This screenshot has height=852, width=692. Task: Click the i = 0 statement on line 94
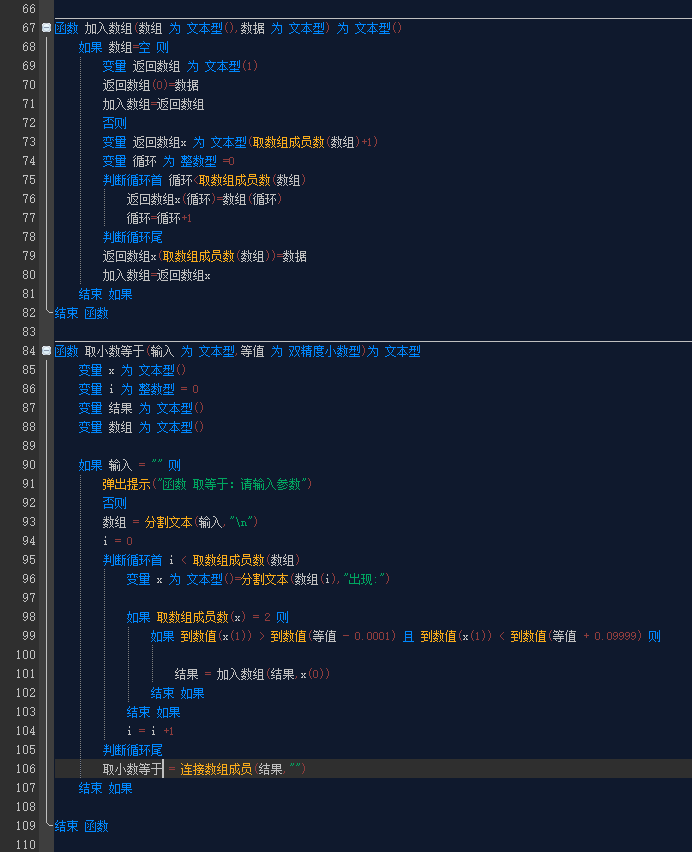pyautogui.click(x=117, y=542)
